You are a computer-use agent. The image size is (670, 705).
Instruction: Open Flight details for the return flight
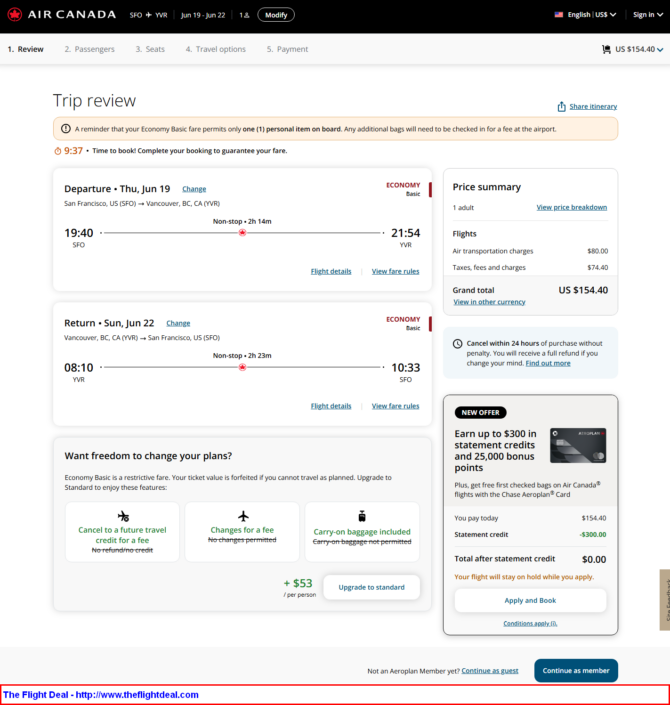click(x=331, y=406)
